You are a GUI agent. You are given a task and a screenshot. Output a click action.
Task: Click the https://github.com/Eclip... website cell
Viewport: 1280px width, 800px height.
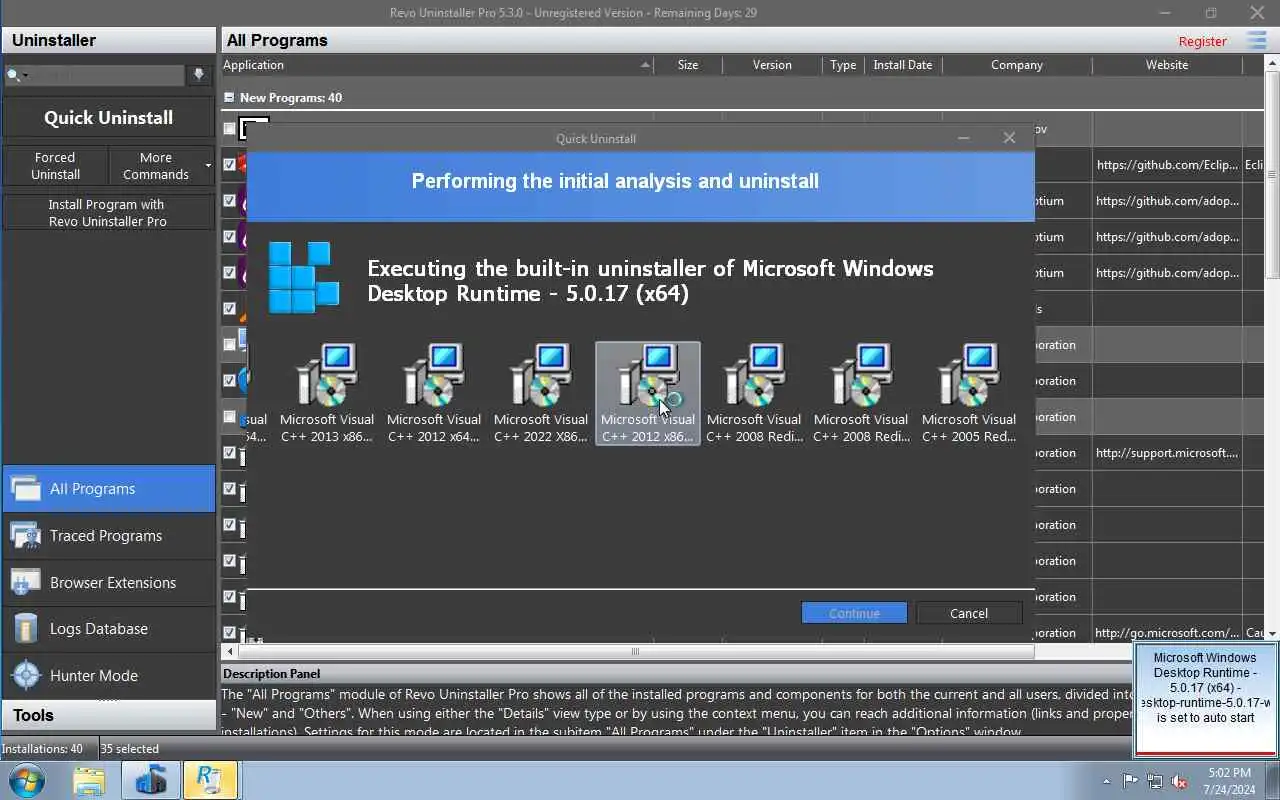click(1167, 165)
